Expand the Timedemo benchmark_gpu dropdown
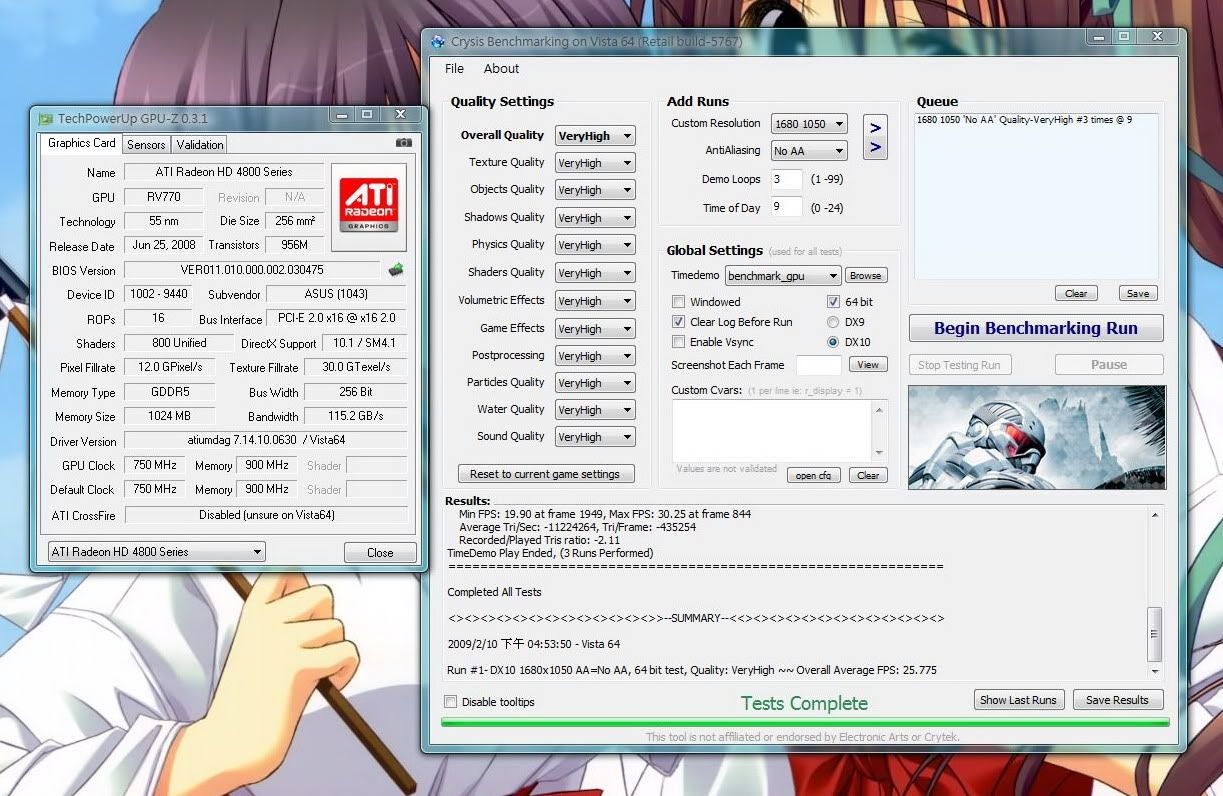Screen dimensions: 1223x796 [x=782, y=275]
